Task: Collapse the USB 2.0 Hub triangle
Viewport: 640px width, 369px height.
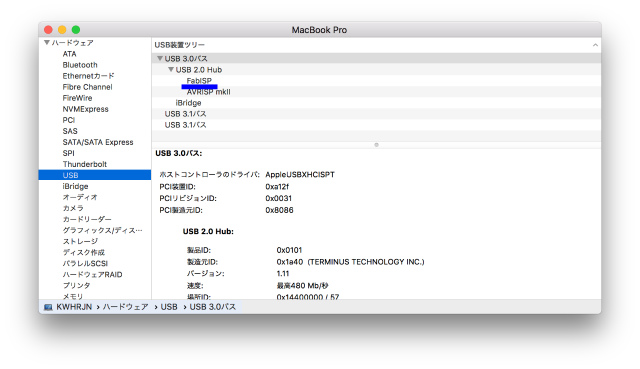Action: coord(171,69)
